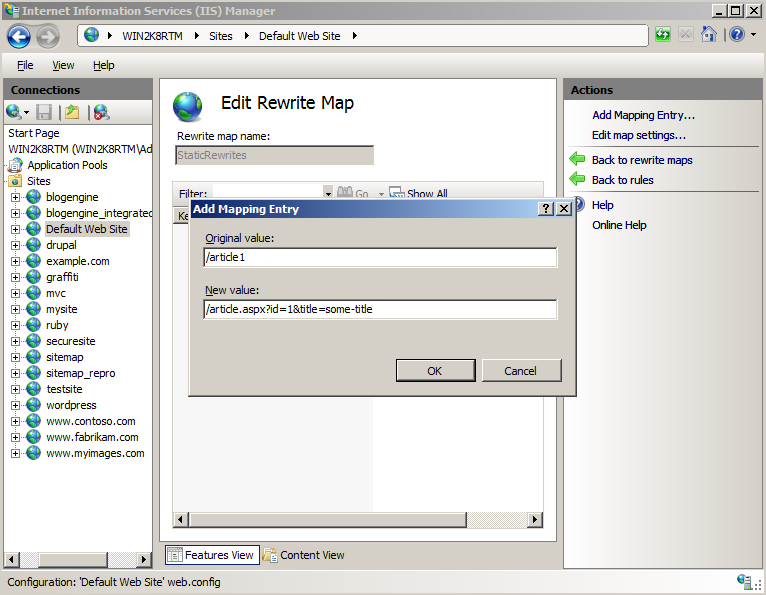Image resolution: width=766 pixels, height=595 pixels.
Task: Click the horizontal scrollbar right arrow
Action: pyautogui.click(x=535, y=520)
